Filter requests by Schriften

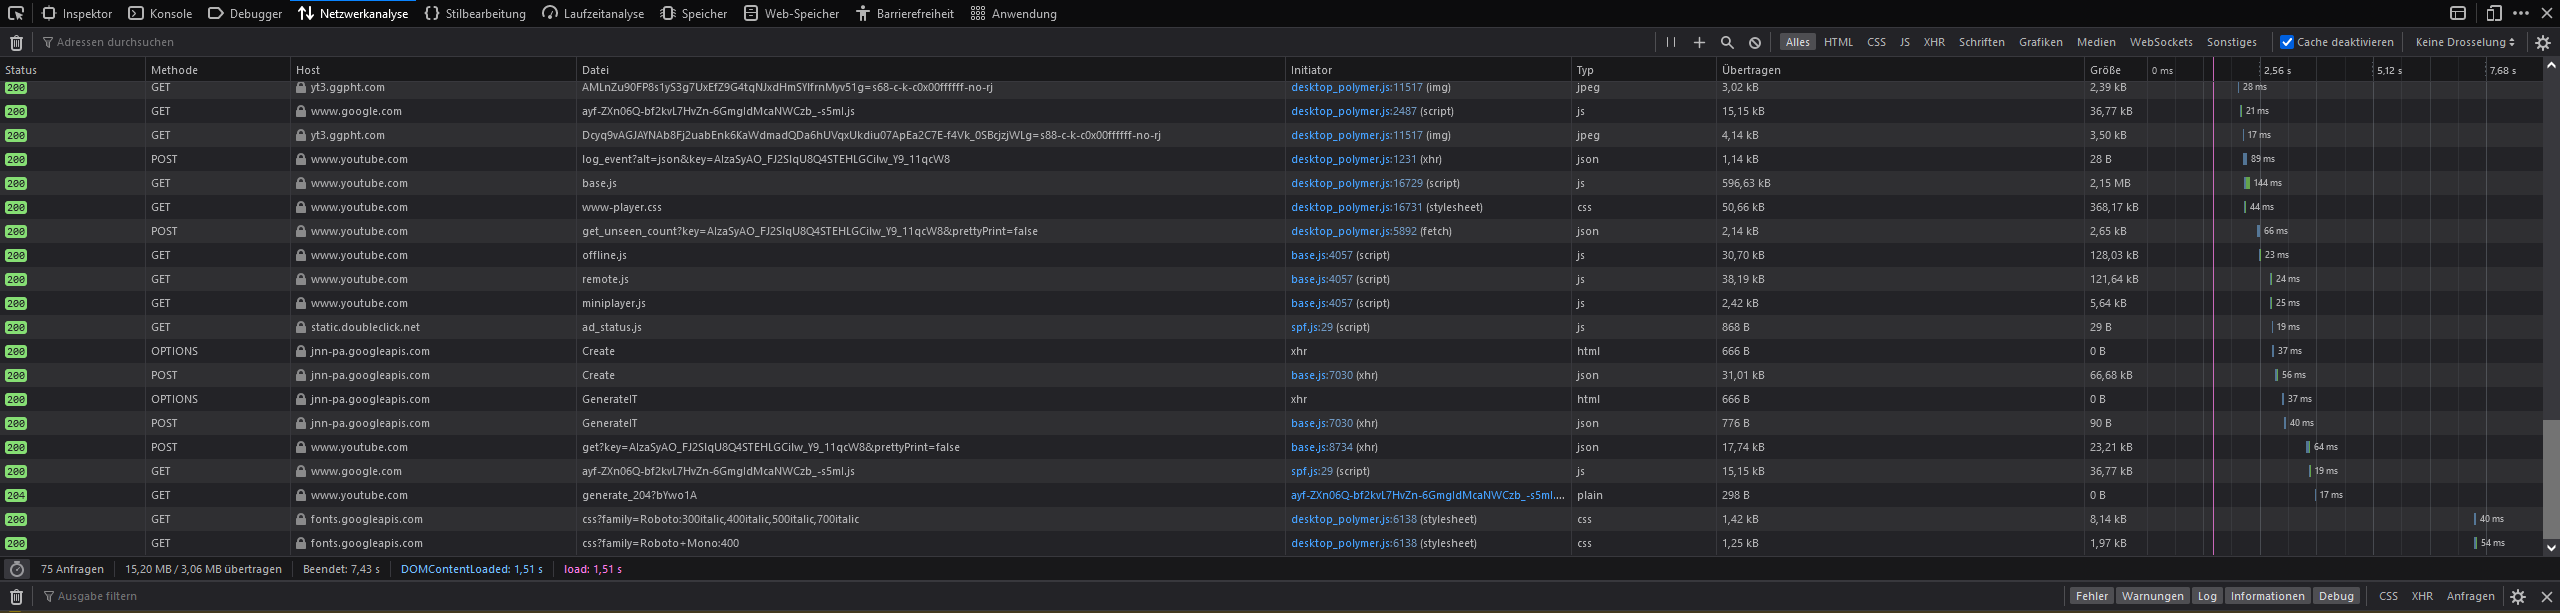click(x=1981, y=42)
